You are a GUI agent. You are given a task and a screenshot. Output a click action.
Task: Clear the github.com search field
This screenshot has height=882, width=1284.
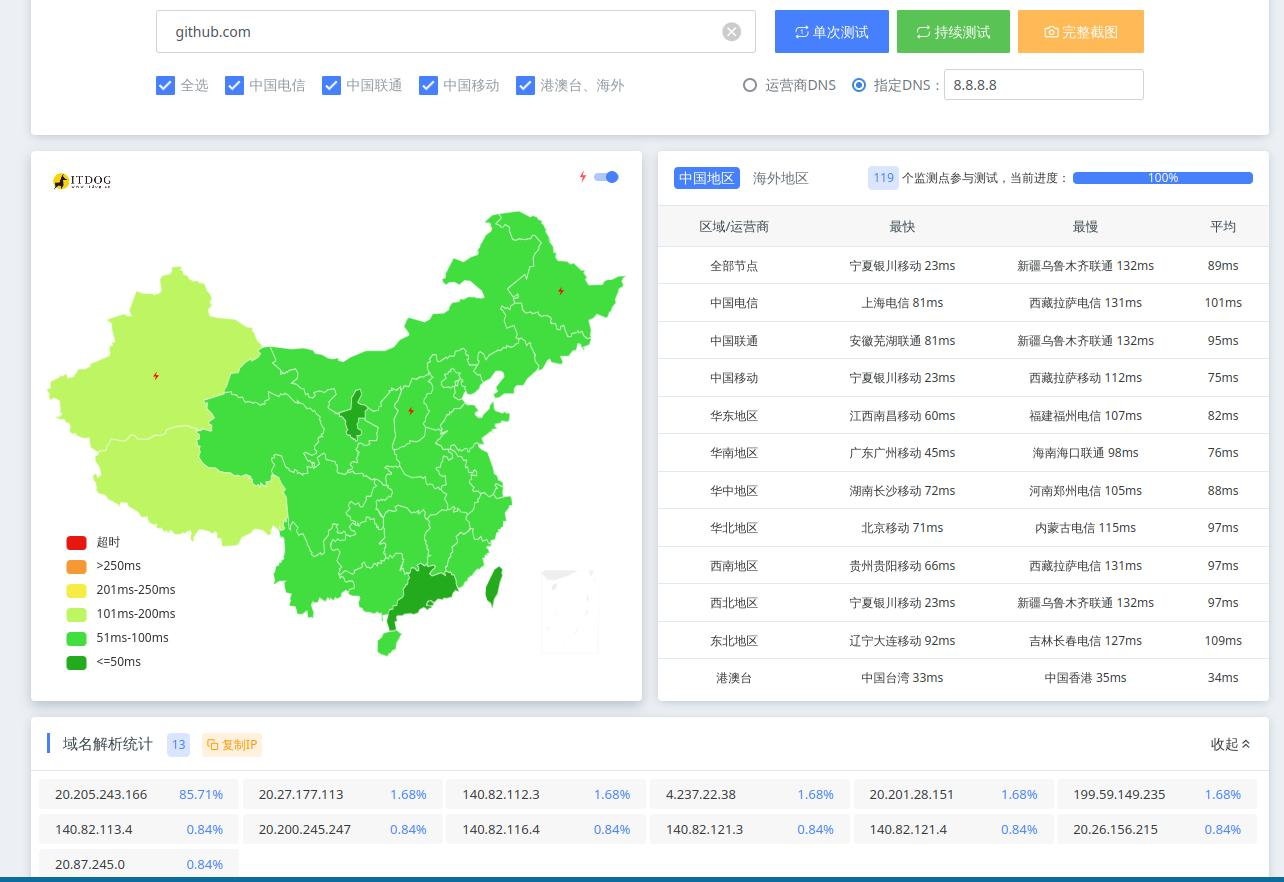[x=731, y=32]
